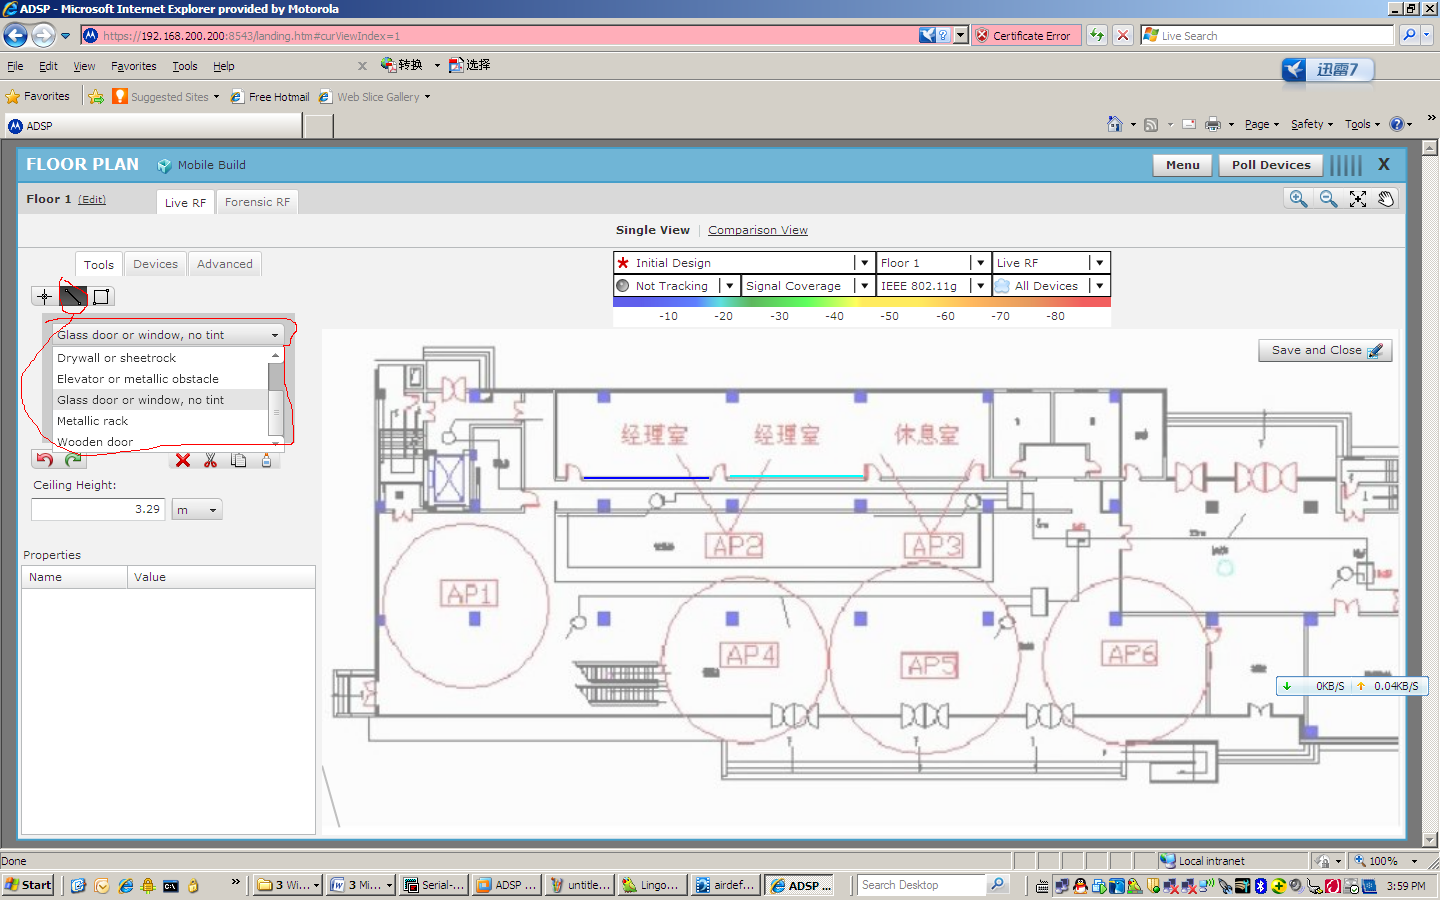Close the Floor Plan panel with X
This screenshot has width=1440, height=900.
coord(1384,164)
